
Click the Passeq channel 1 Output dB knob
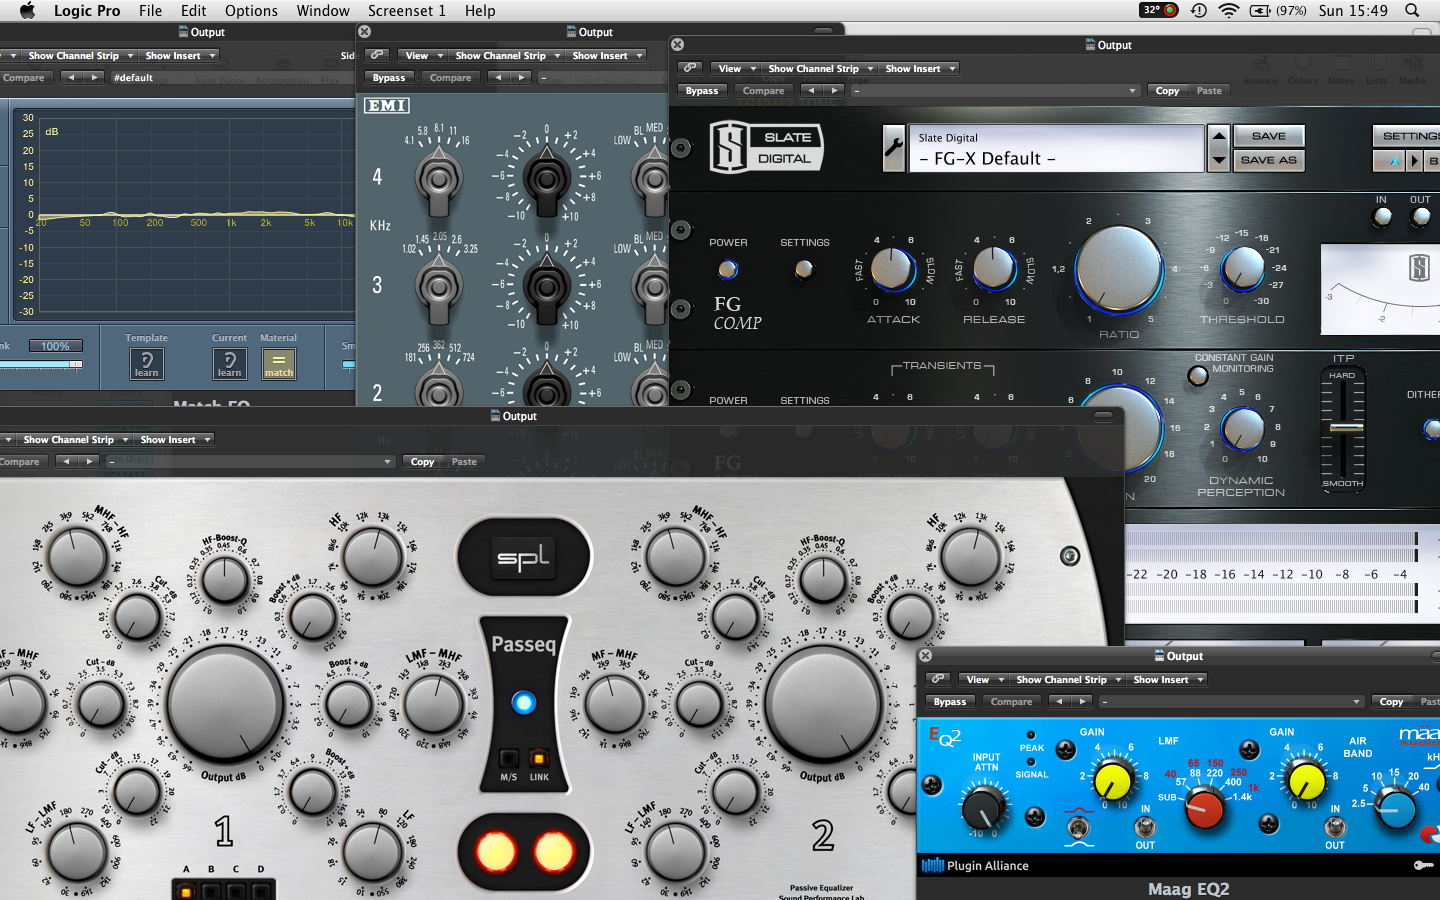point(225,704)
